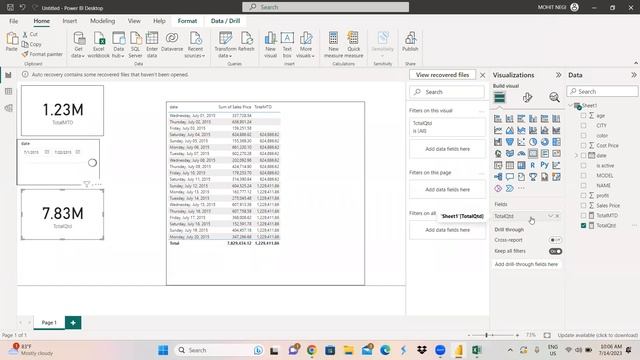Expand the date field hierarchy
The height and width of the screenshot is (360, 640).
pos(576,156)
